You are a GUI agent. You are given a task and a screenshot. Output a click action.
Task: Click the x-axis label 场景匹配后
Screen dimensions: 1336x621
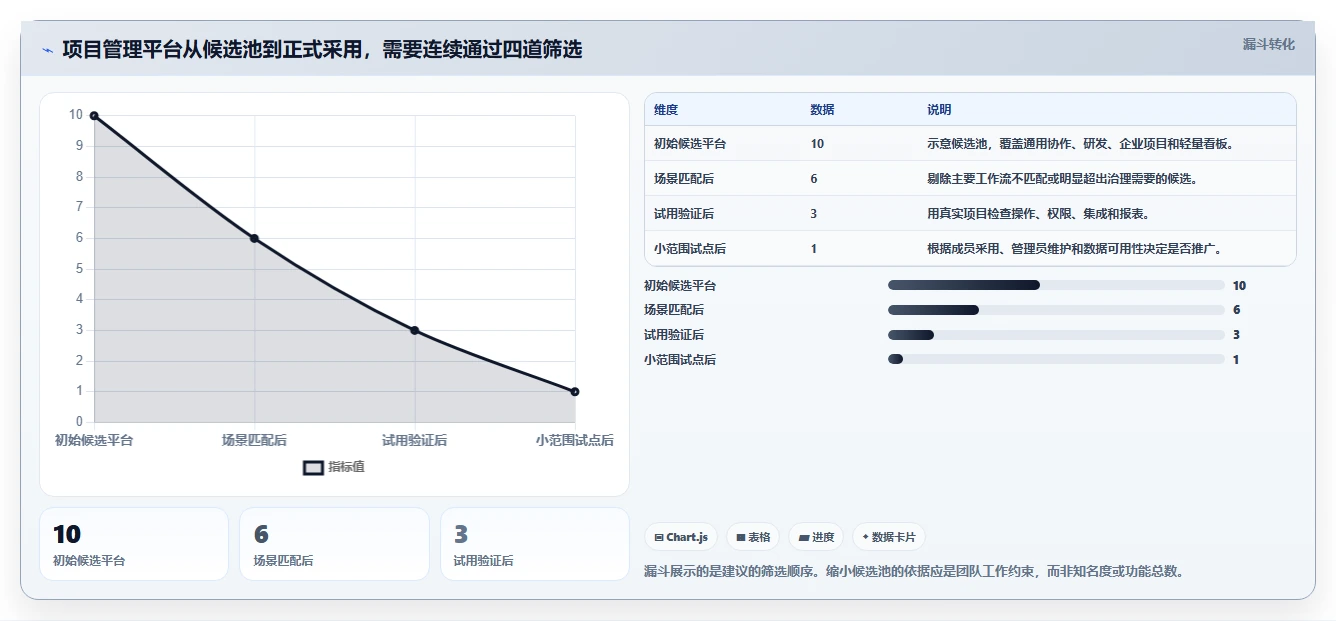[x=254, y=440]
